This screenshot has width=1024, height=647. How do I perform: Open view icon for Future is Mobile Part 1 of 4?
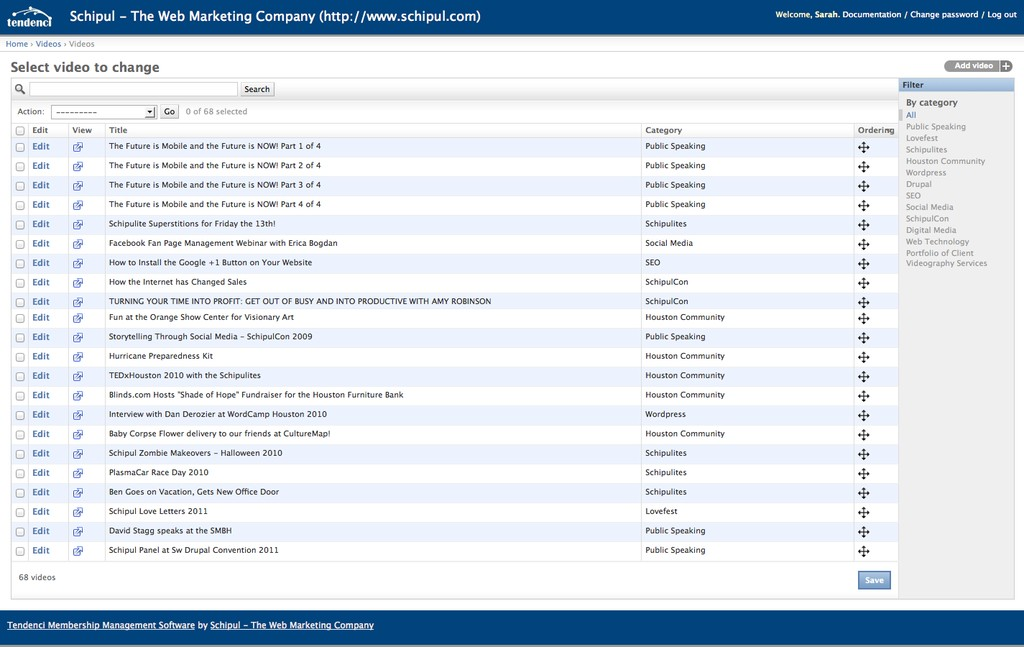[x=78, y=148]
